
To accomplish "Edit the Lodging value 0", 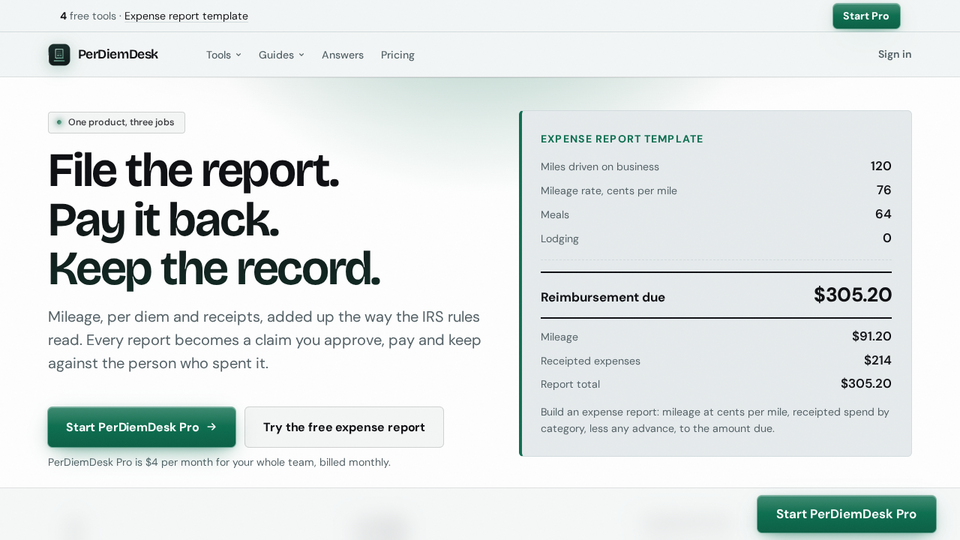I will pos(887,238).
